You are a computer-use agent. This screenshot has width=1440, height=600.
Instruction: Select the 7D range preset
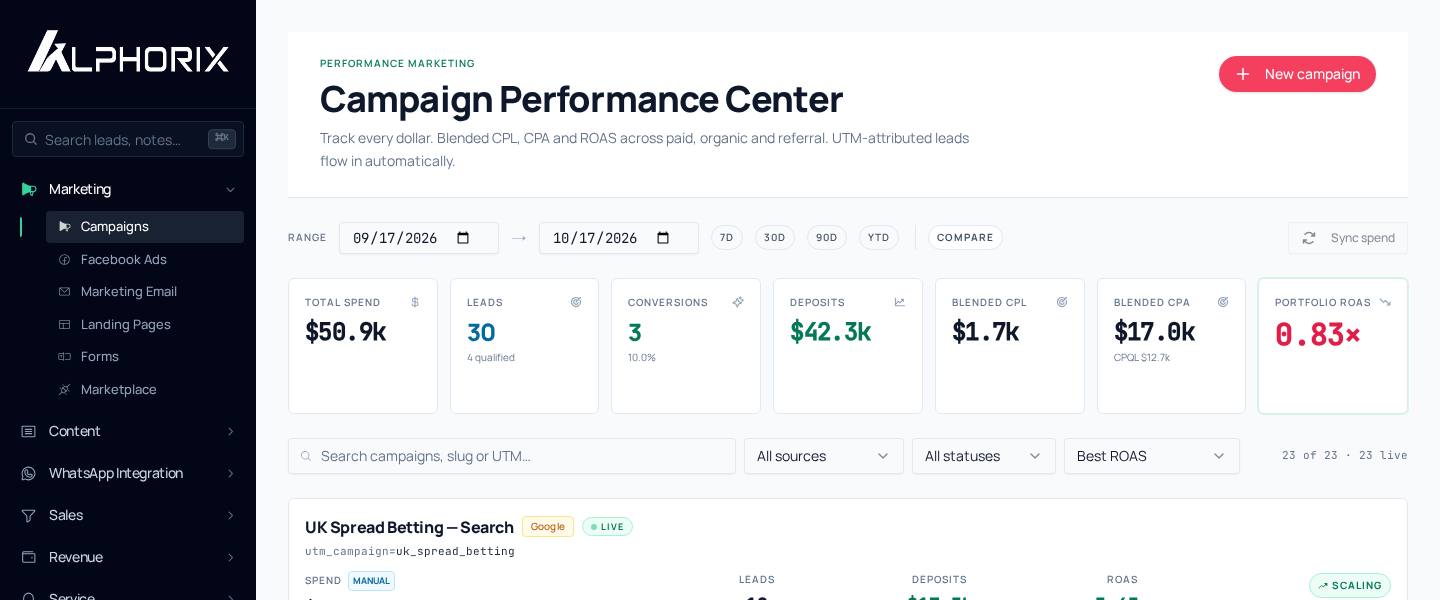click(727, 238)
